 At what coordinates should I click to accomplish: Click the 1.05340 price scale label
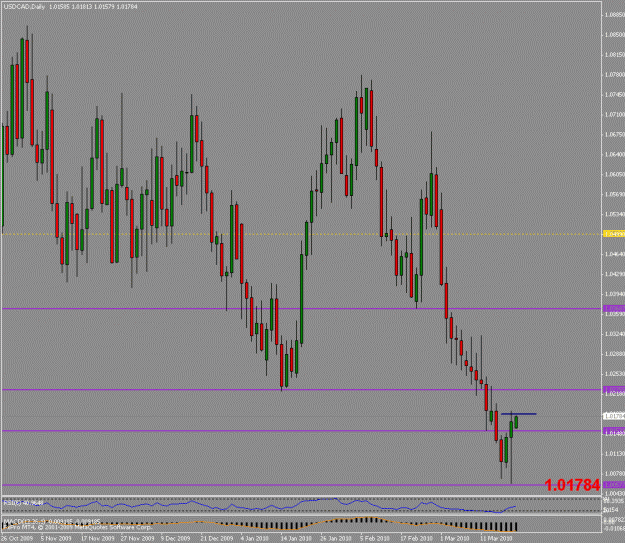[x=614, y=214]
